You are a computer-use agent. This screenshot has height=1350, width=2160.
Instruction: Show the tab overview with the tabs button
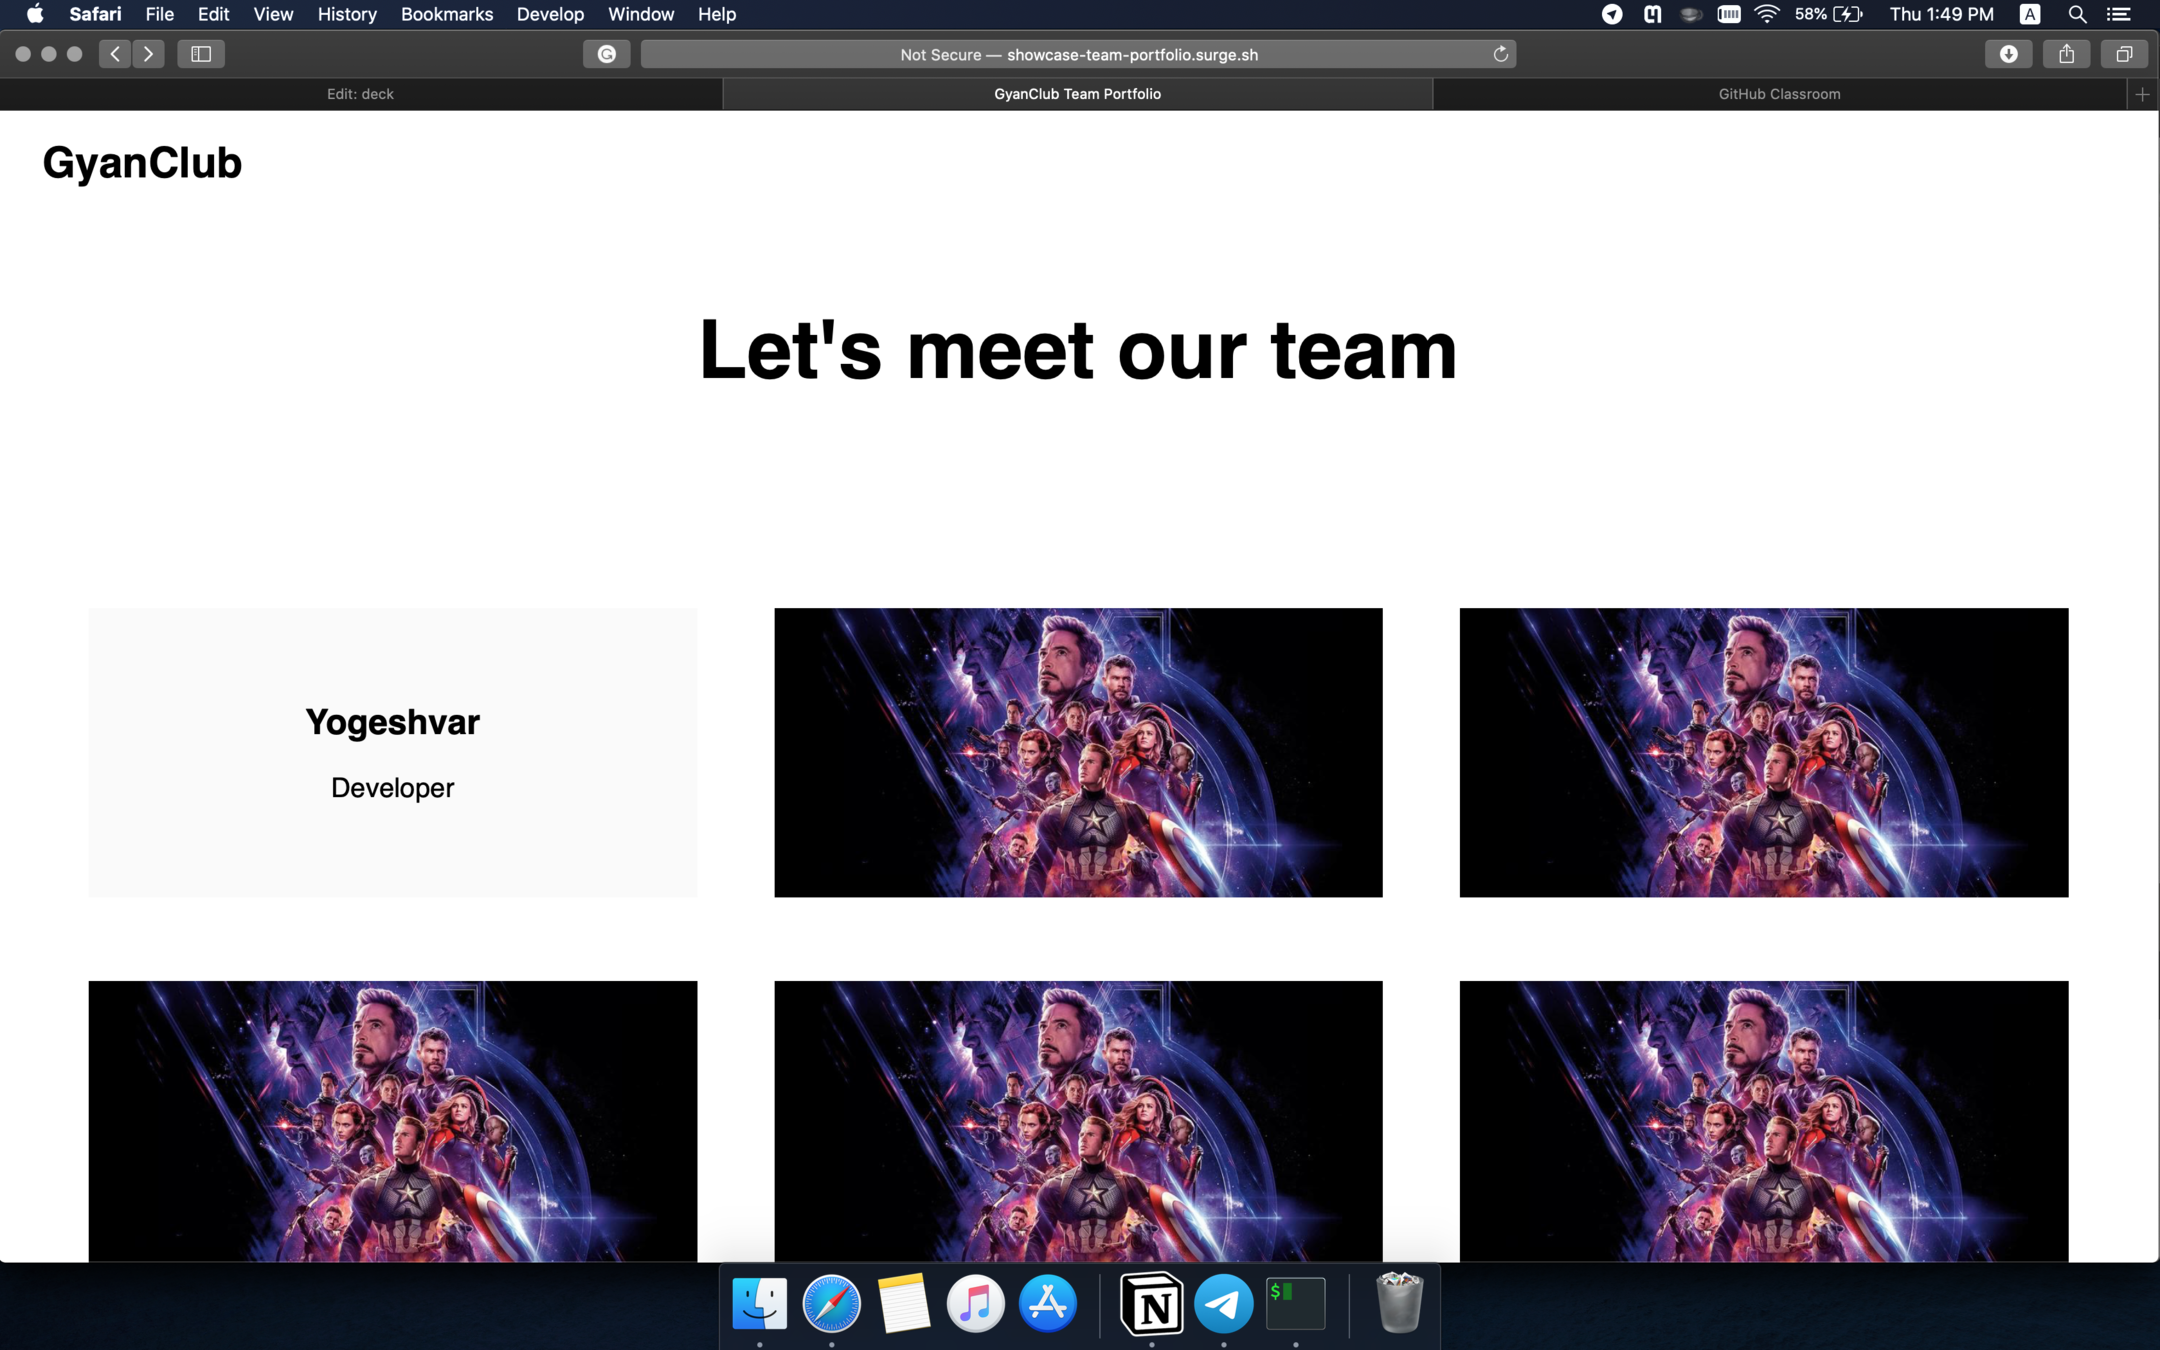coord(2124,54)
